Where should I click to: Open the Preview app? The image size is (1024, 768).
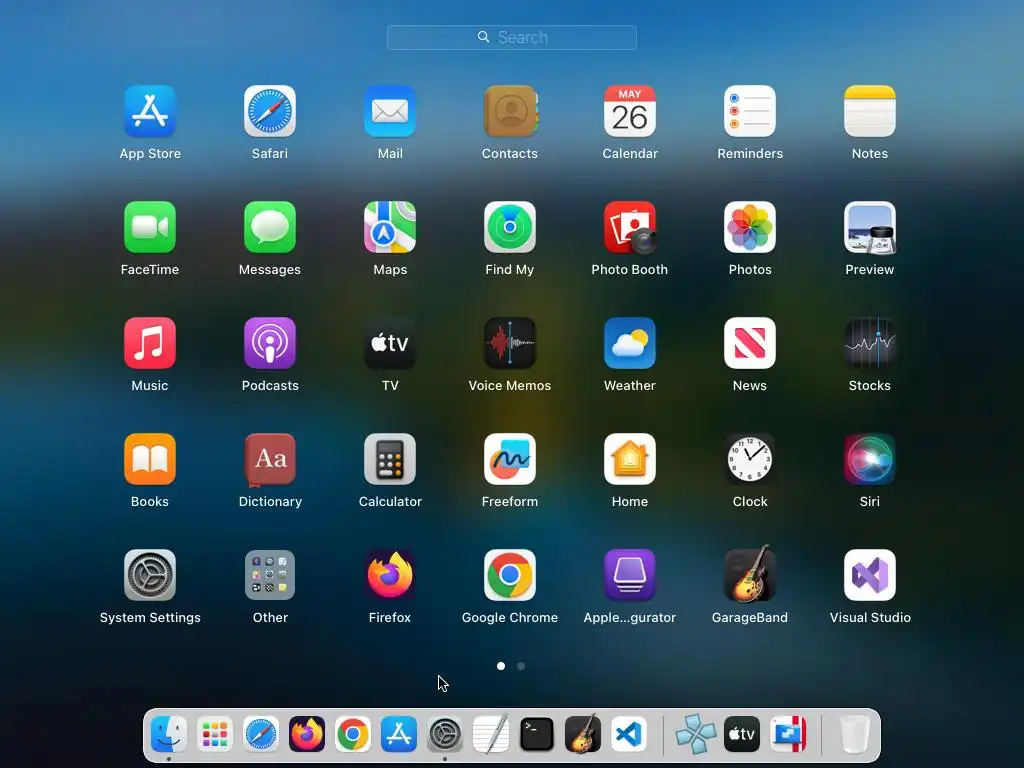pos(870,227)
